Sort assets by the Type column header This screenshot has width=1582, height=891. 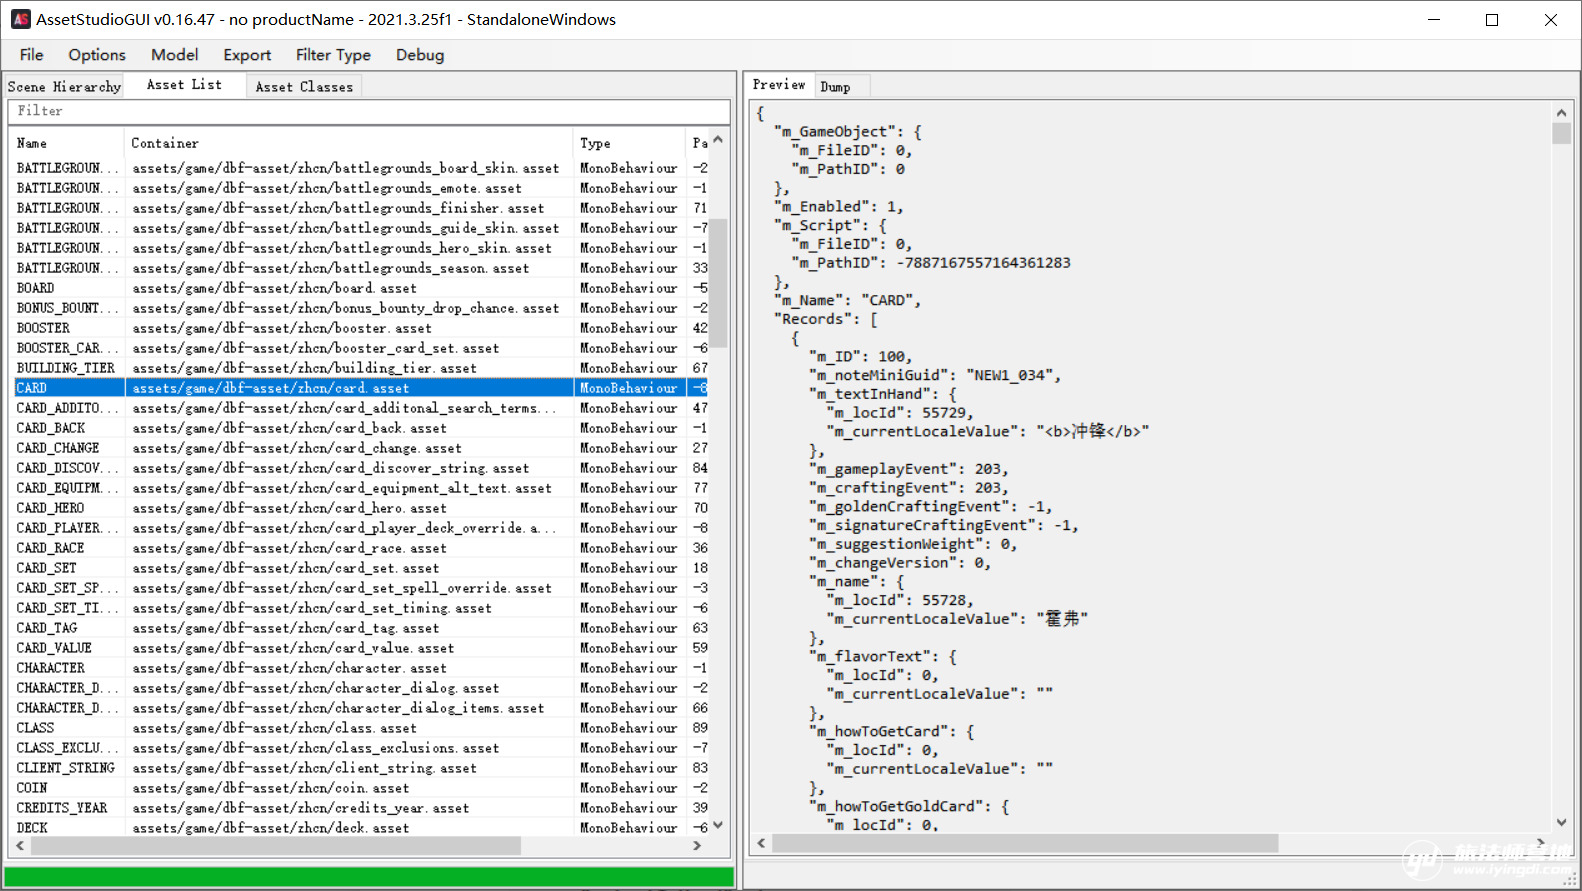[x=629, y=143]
